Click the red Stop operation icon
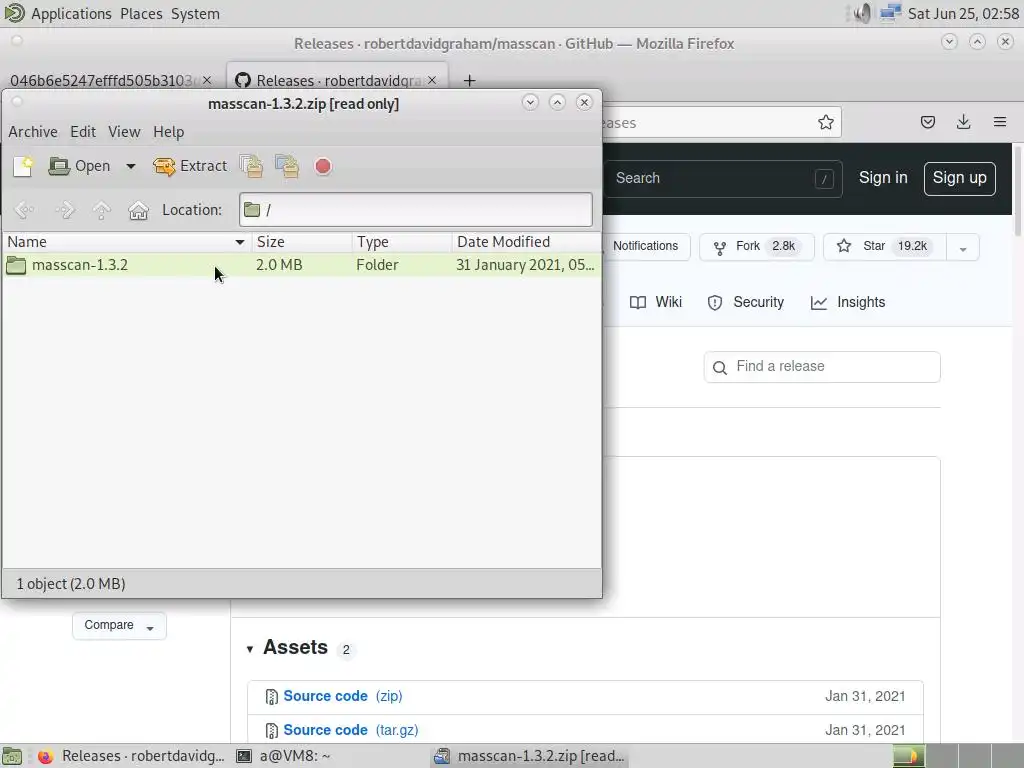 pos(323,167)
